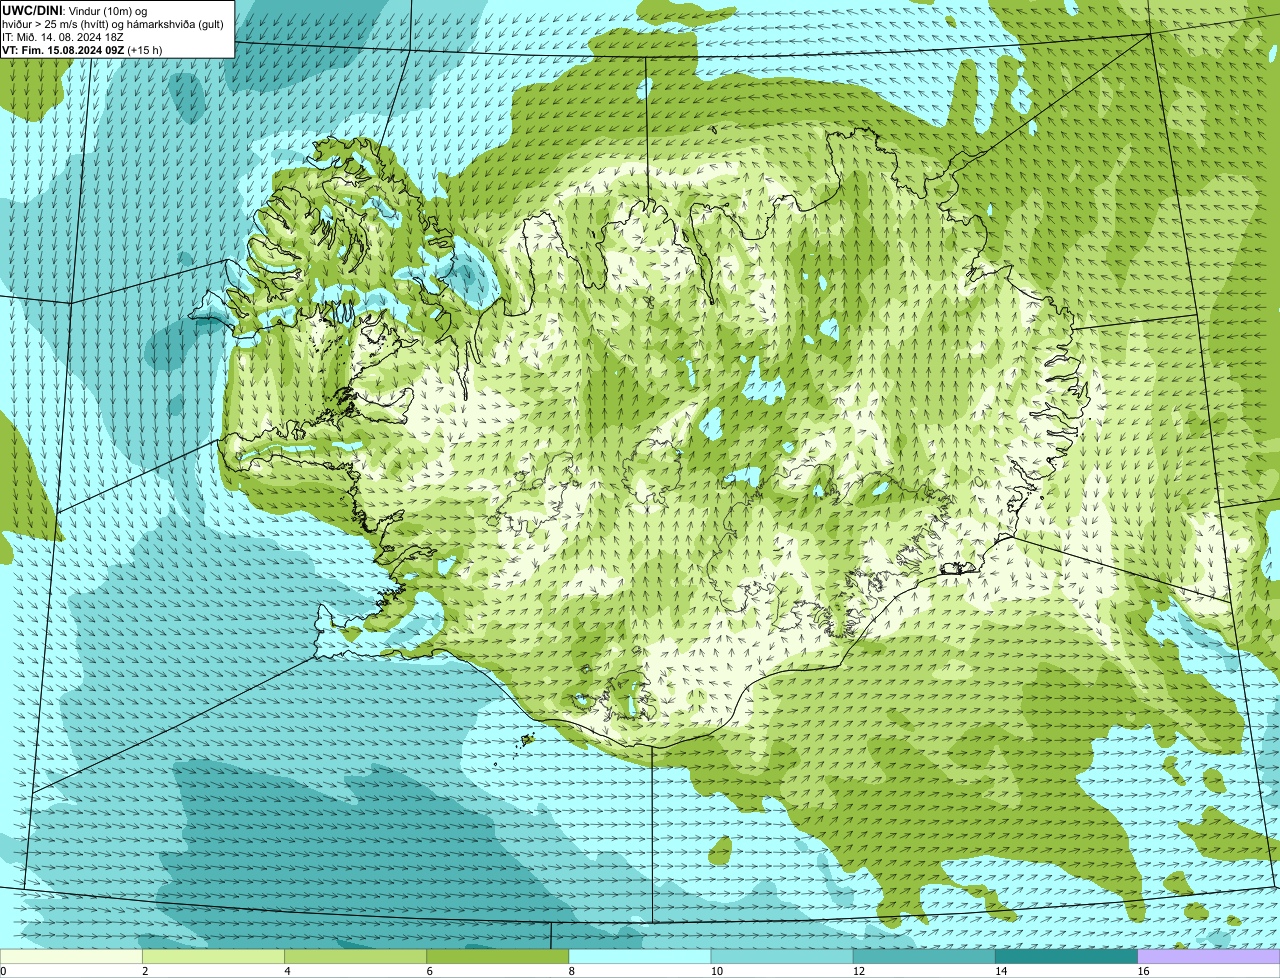Click the 'VT: Fim. 15.08.2024 09Z (+15 h)' line
Viewport: 1280px width, 978px height.
tap(82, 50)
